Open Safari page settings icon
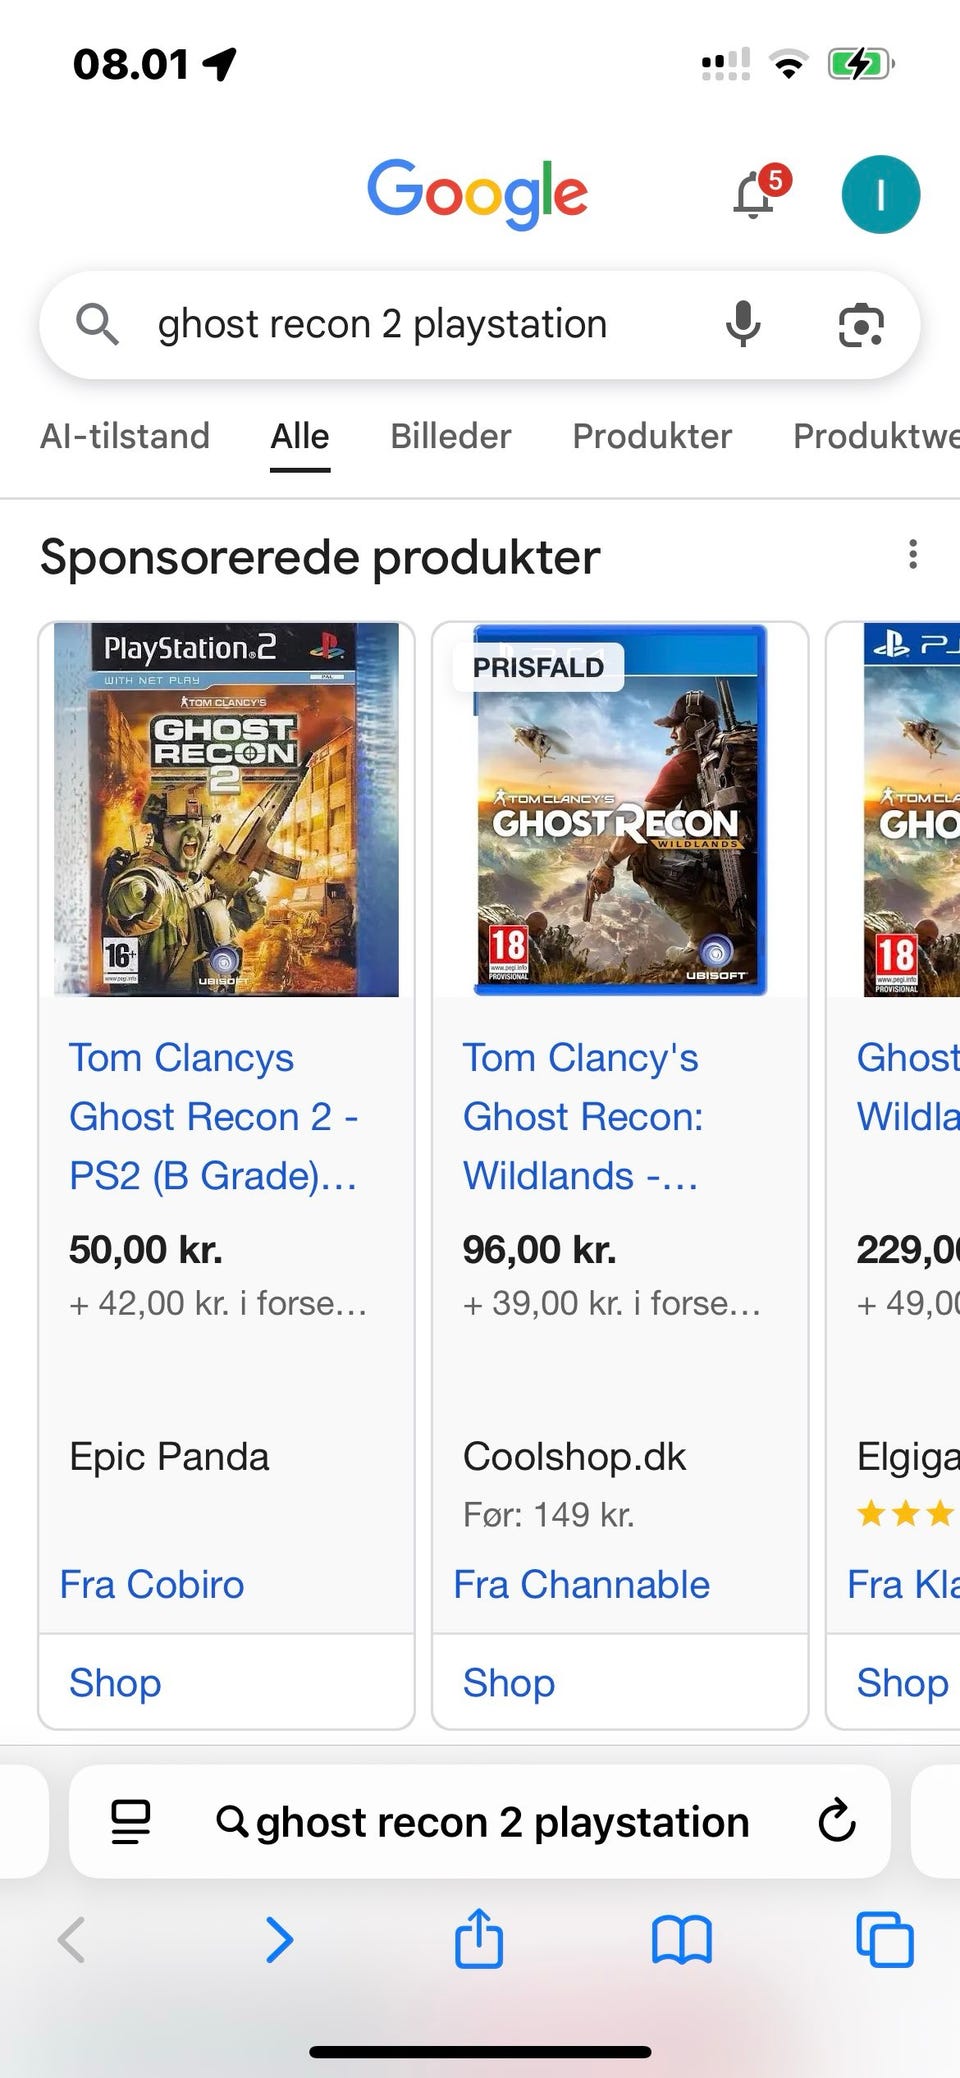Viewport: 960px width, 2078px height. 130,1821
